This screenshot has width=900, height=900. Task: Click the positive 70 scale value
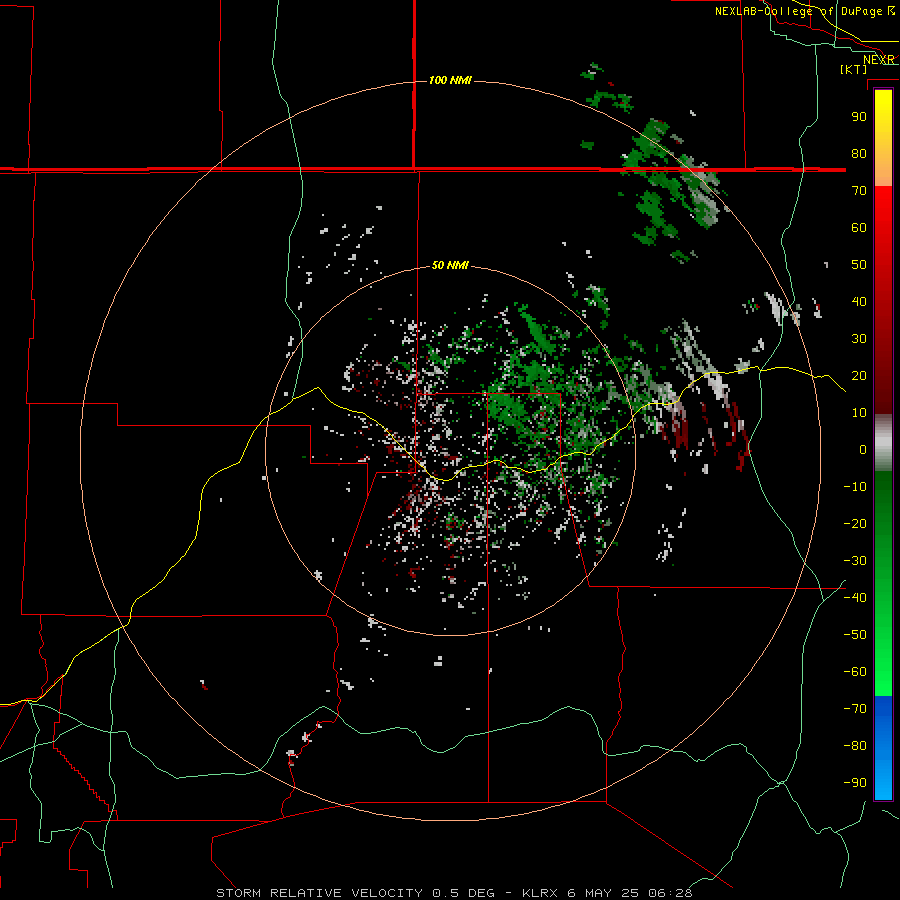point(859,191)
